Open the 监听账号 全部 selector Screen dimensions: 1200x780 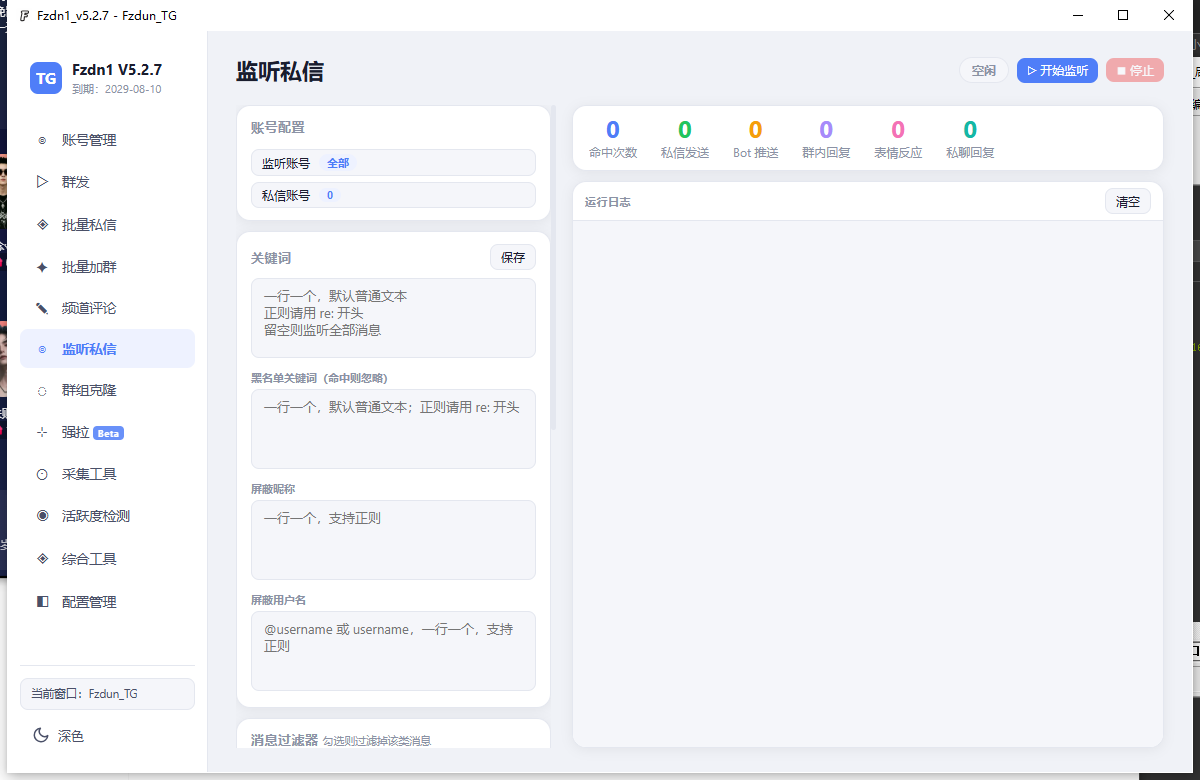393,163
